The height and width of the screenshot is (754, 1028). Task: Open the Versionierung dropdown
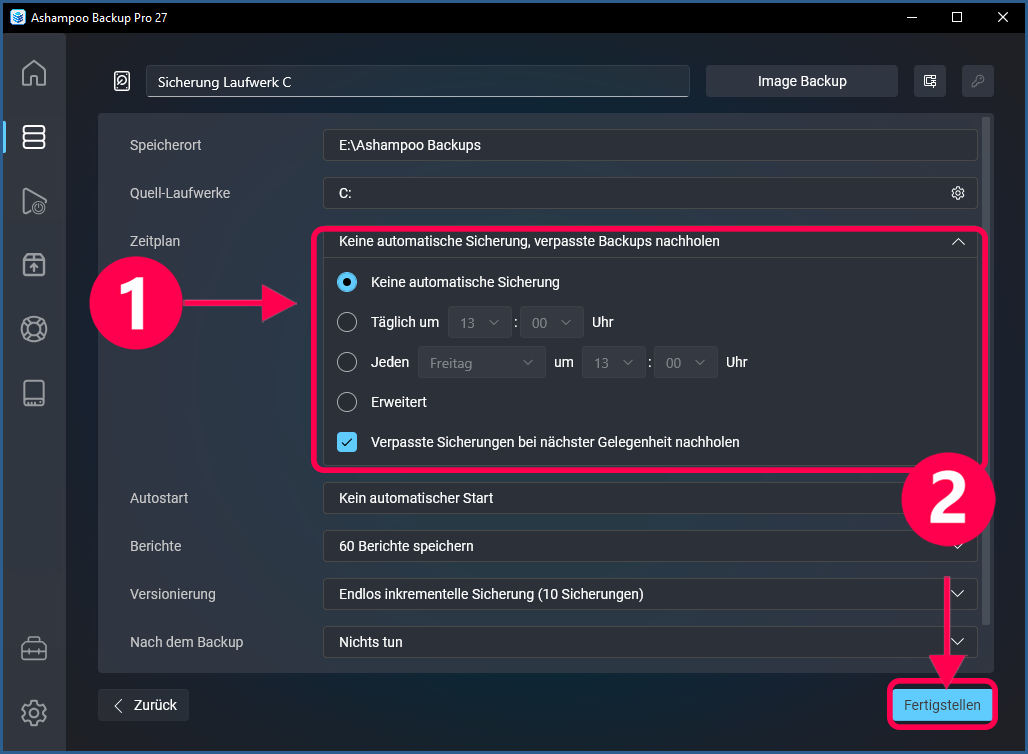[650, 594]
